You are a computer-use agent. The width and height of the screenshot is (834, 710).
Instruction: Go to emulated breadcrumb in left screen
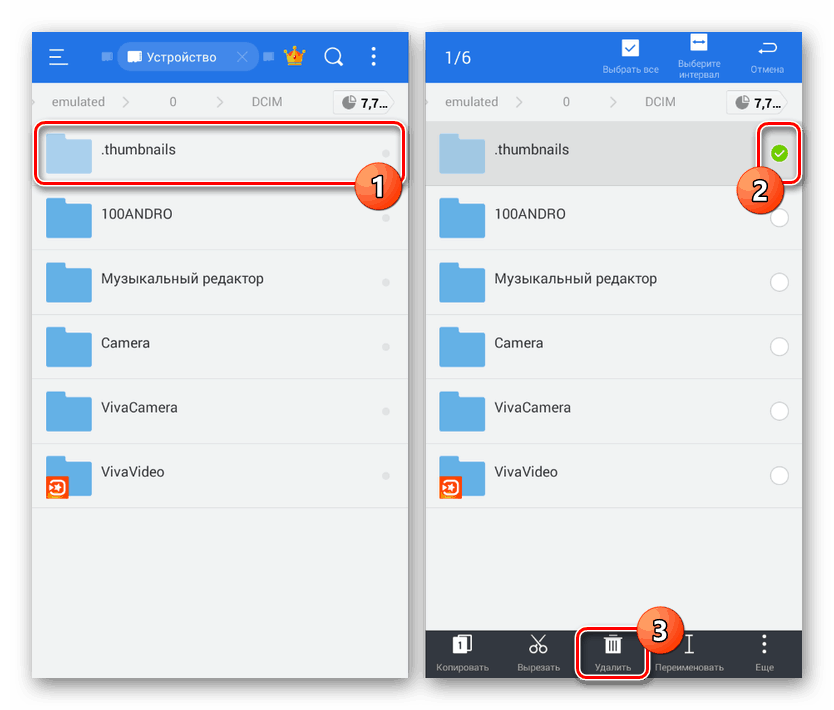[x=78, y=102]
